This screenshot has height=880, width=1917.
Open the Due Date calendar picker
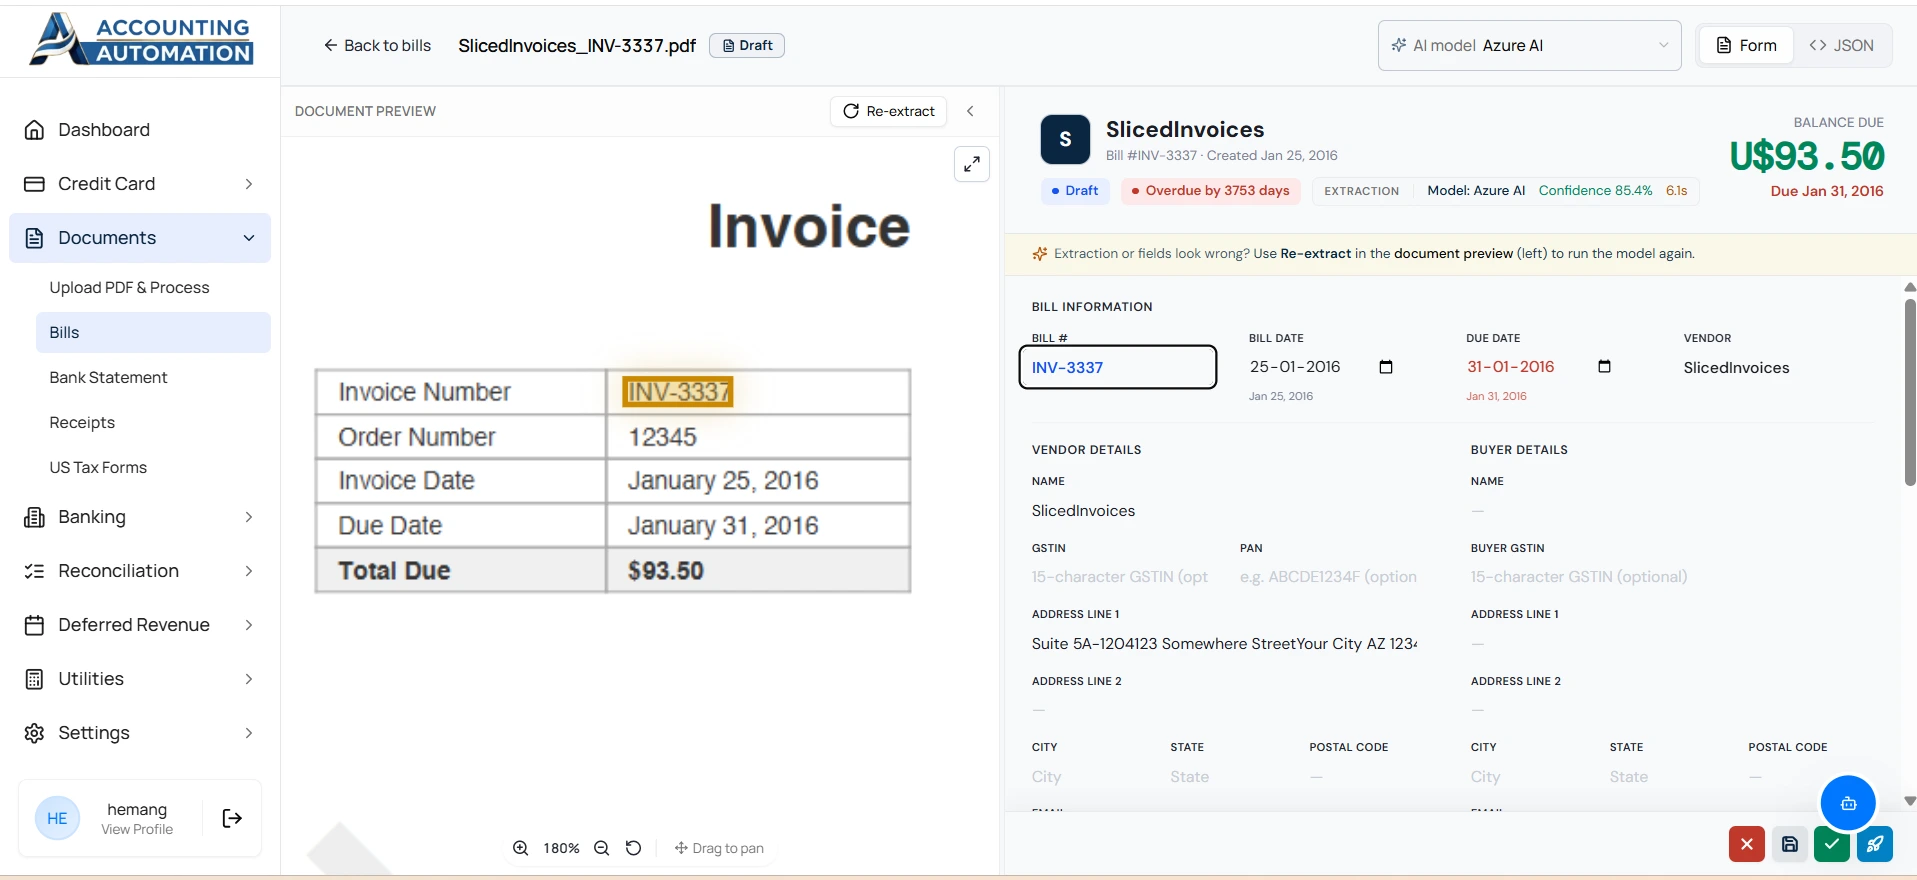coord(1604,367)
